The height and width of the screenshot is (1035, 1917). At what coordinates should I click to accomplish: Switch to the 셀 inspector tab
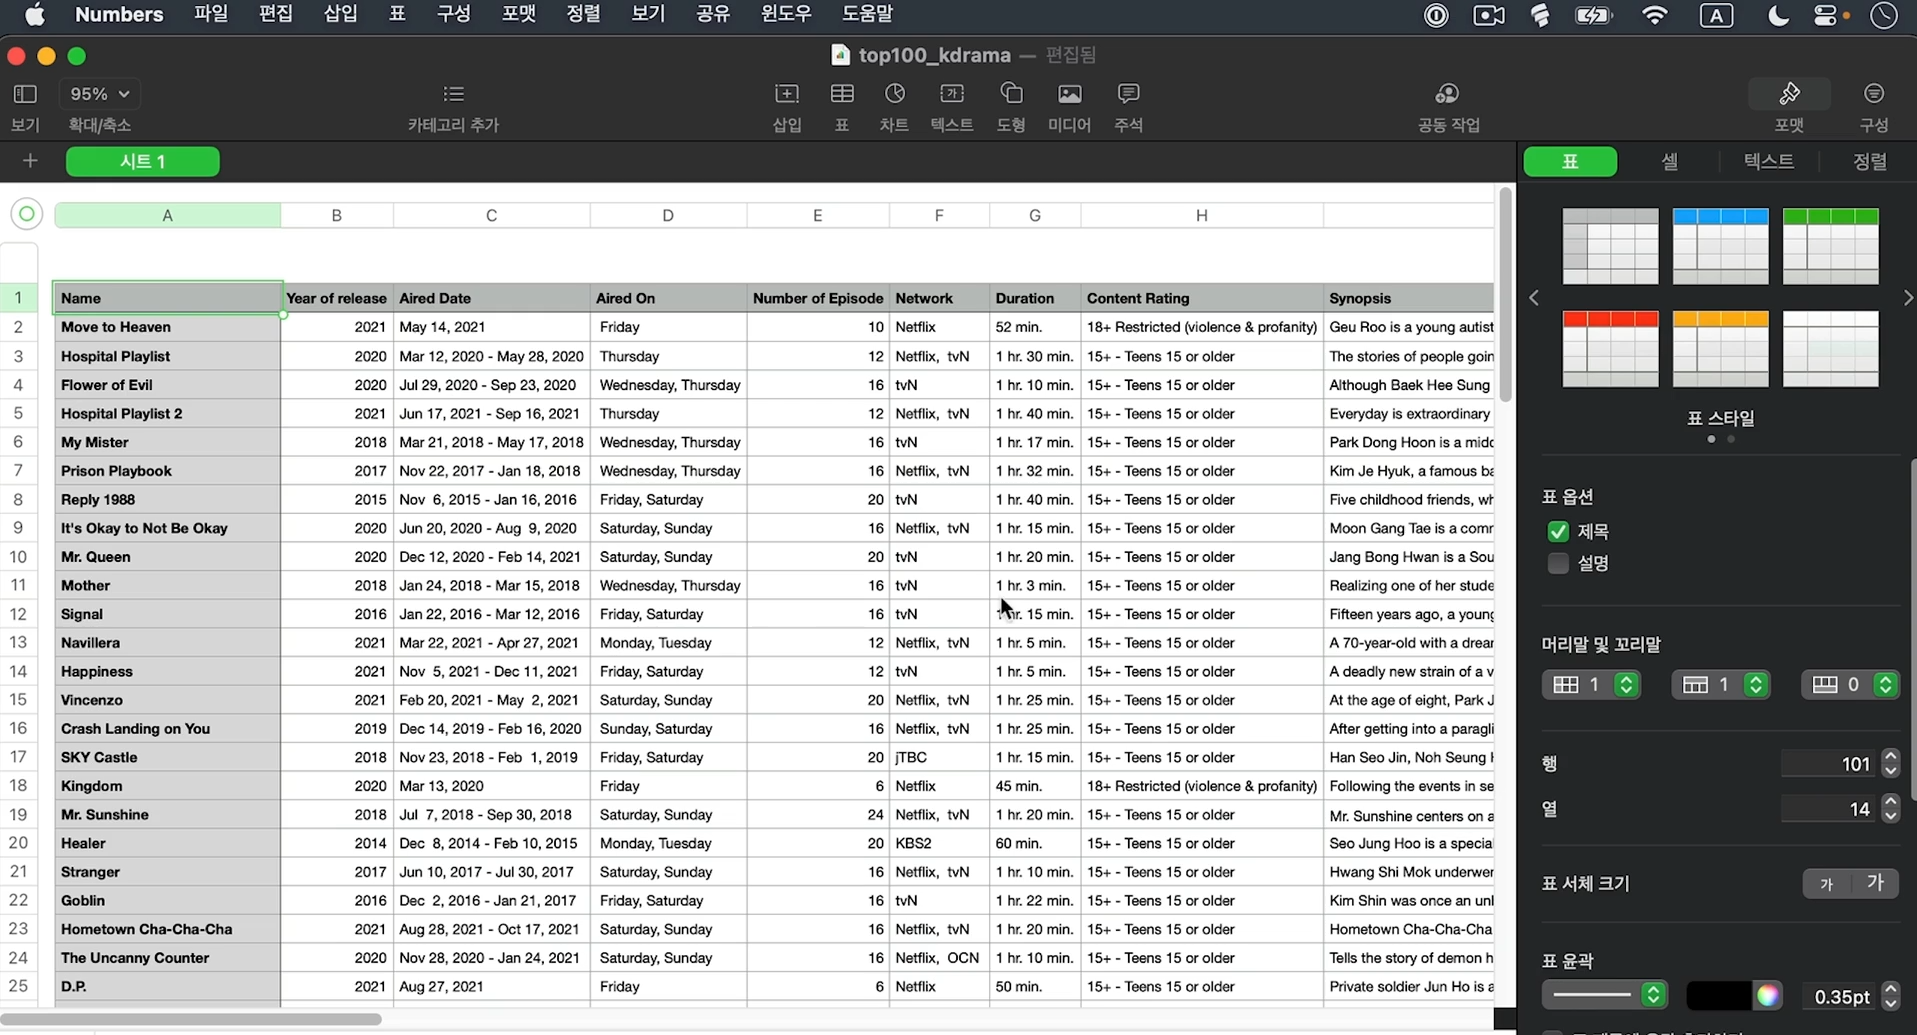click(x=1669, y=161)
